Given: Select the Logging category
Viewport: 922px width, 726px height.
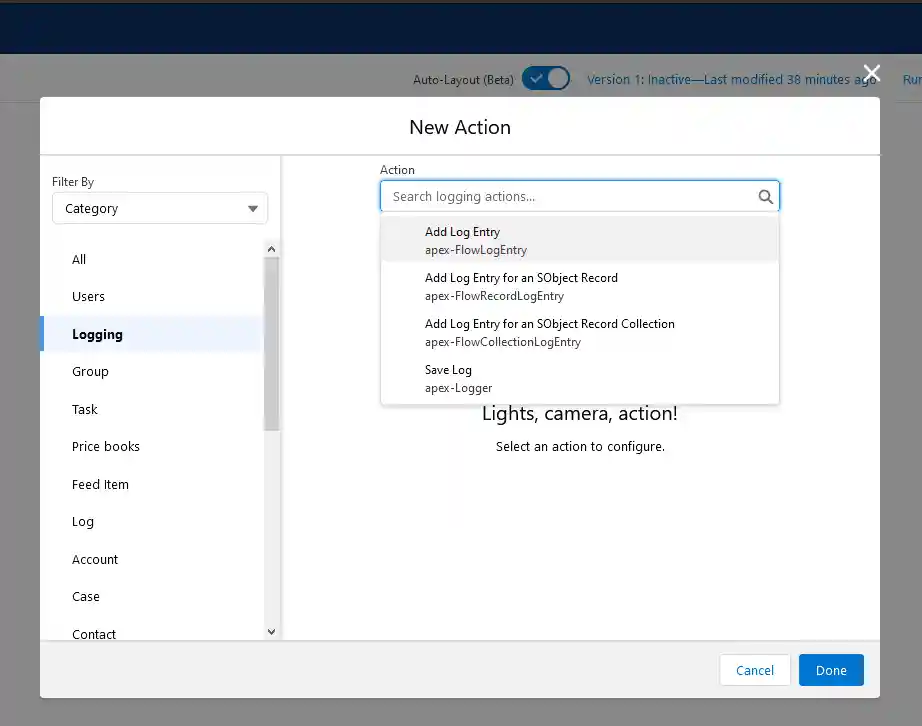Looking at the screenshot, I should (x=97, y=334).
